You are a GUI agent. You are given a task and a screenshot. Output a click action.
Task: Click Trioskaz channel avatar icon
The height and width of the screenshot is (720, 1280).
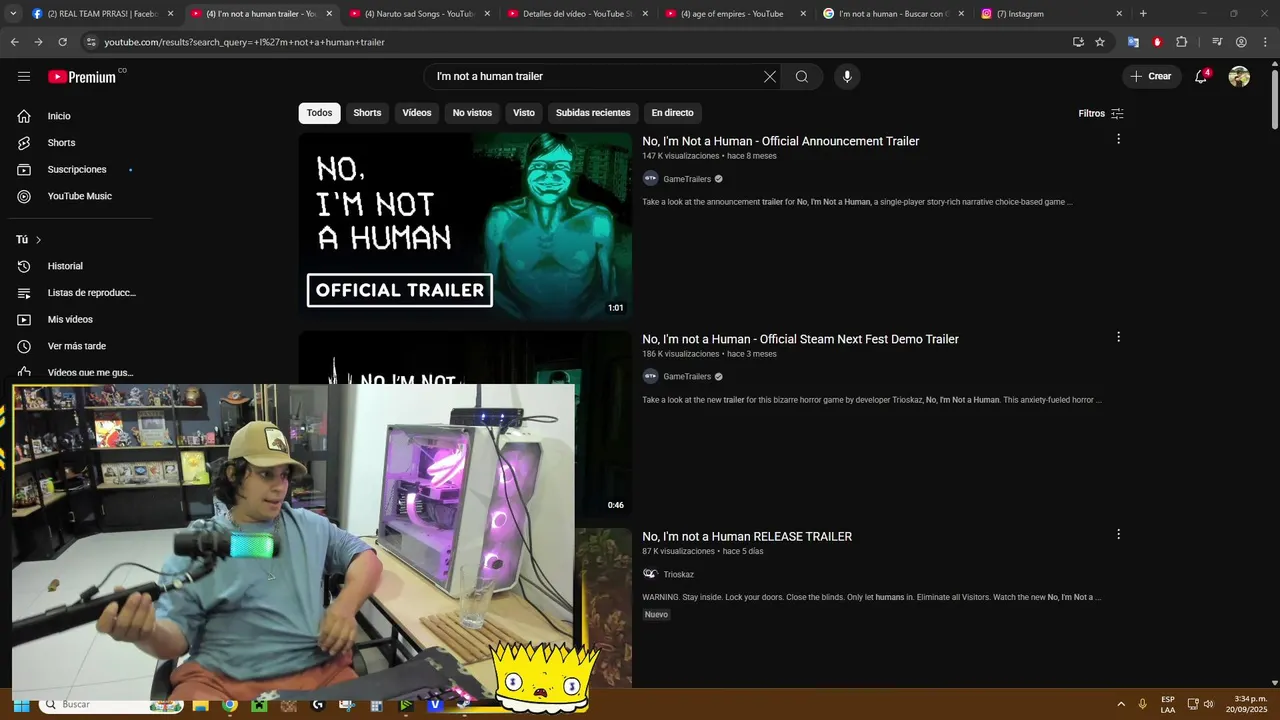pyautogui.click(x=650, y=574)
